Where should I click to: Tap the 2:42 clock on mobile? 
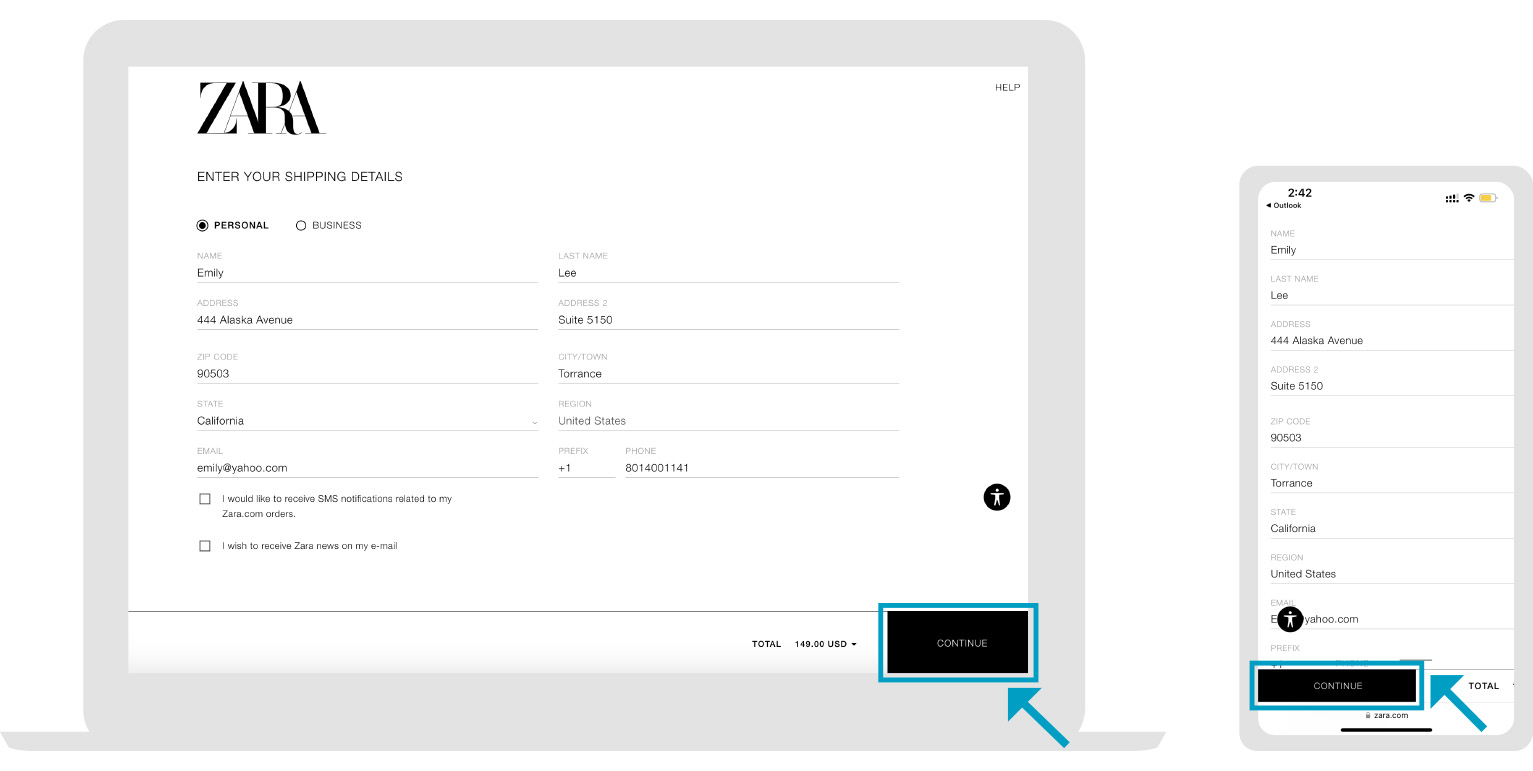(x=1299, y=193)
